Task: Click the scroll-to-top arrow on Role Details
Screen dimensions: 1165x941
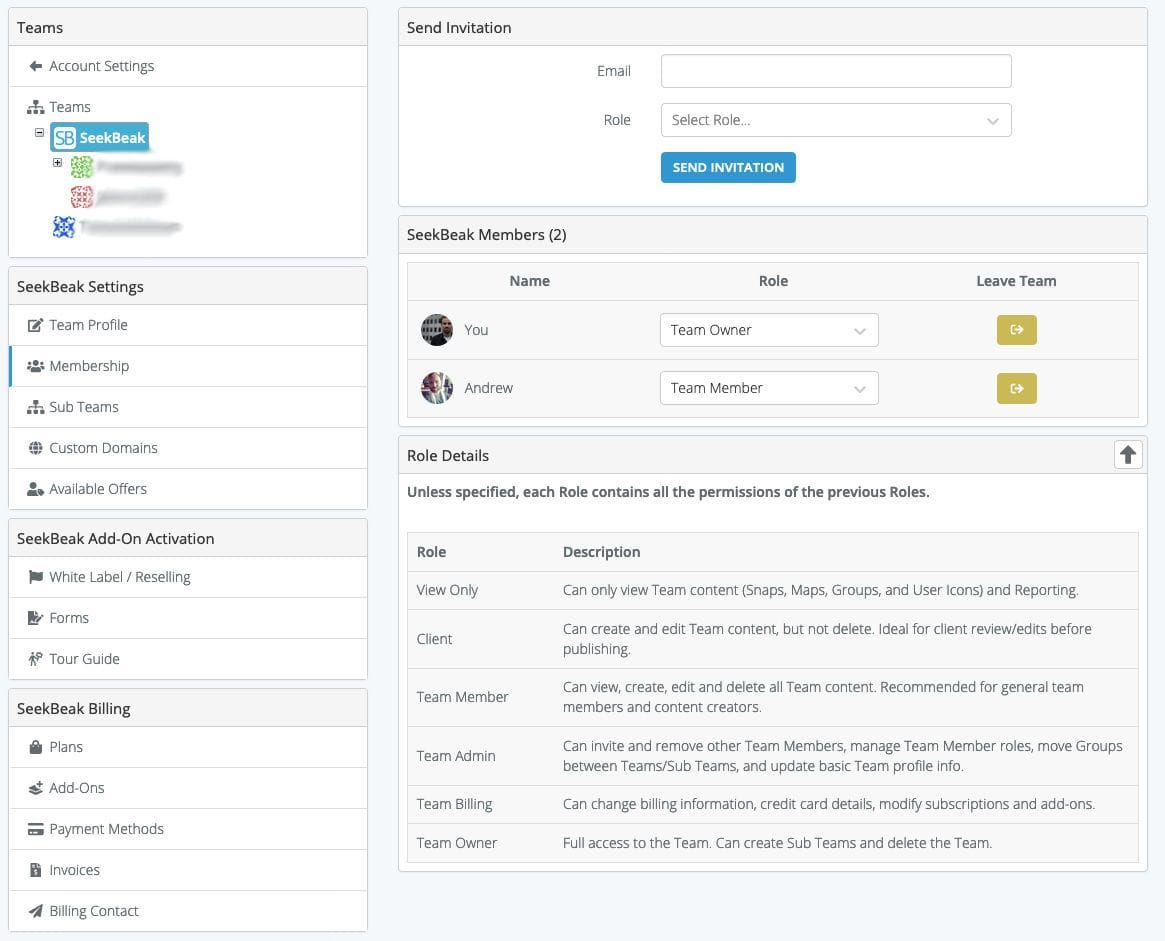Action: [x=1128, y=454]
